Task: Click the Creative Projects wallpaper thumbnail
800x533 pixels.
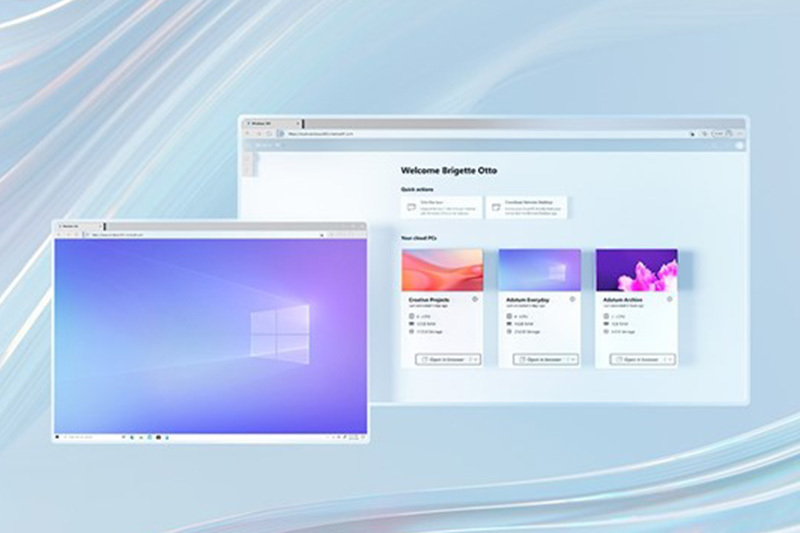Action: 442,270
